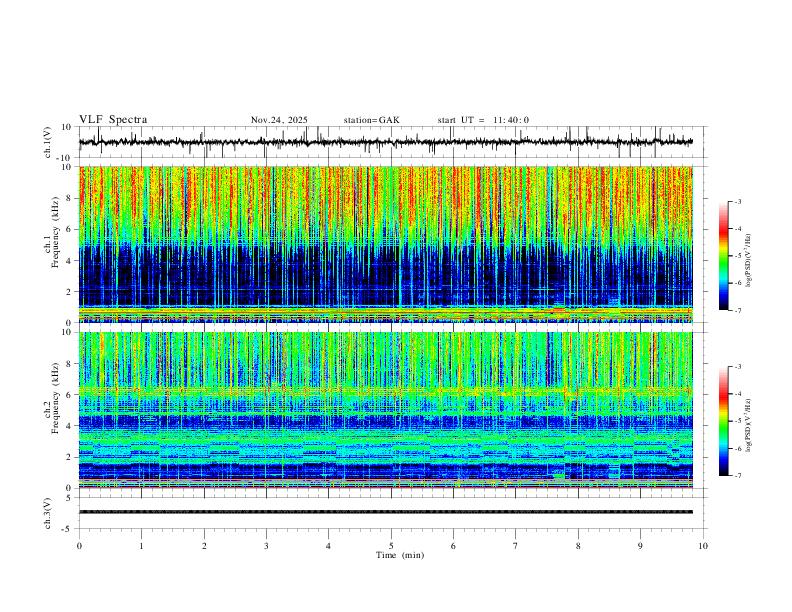This screenshot has height=612, width=792.
Task: Click time axis tick label '1'
Action: pyautogui.click(x=141, y=546)
